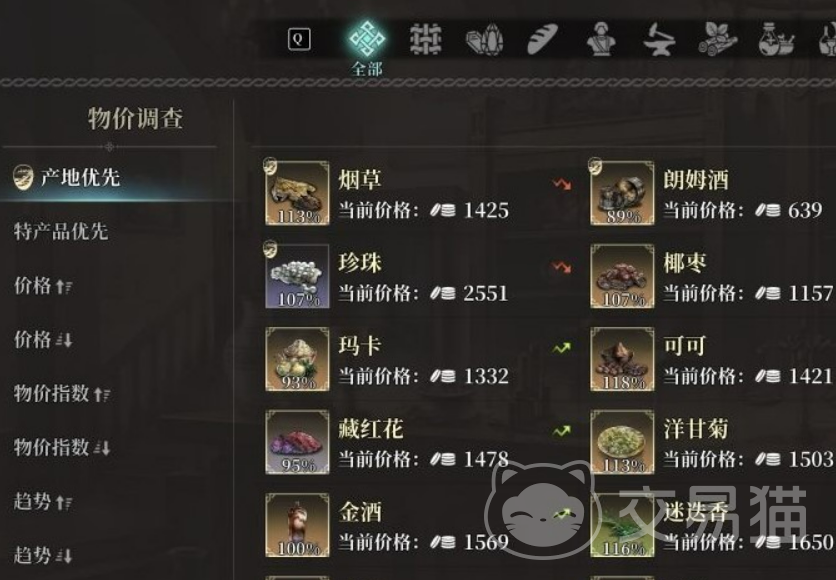Select the anvil and hammer category icon
The image size is (836, 580).
[659, 40]
